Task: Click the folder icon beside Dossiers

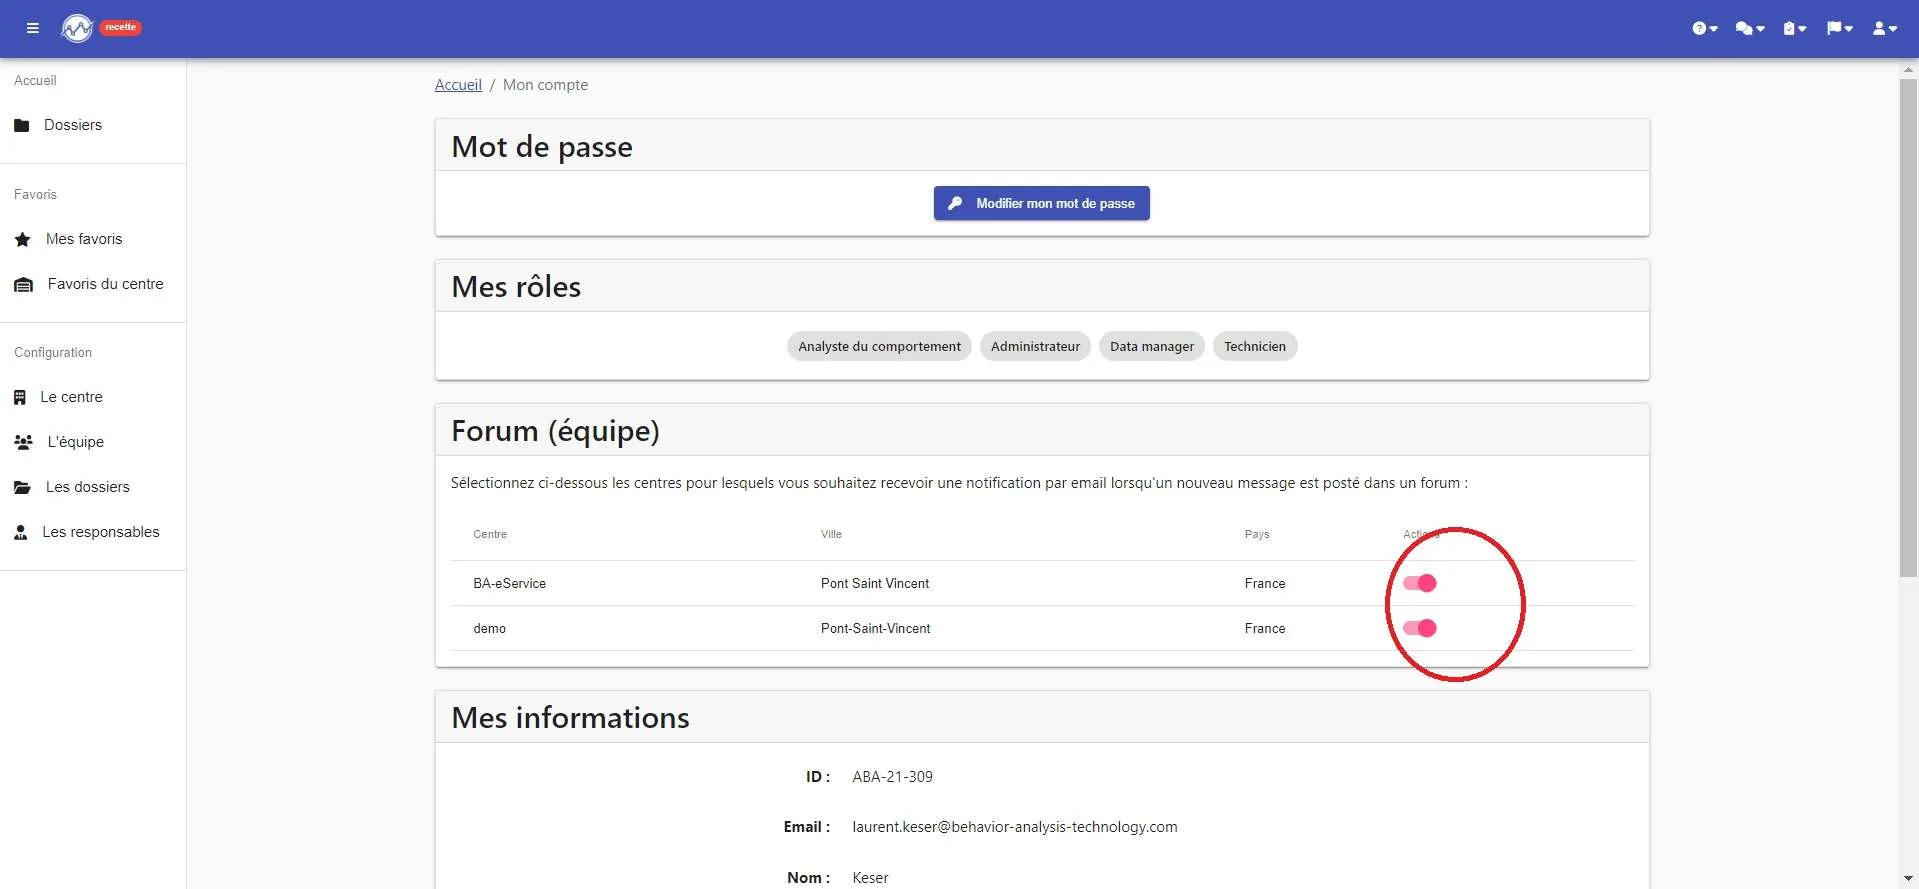Action: 22,125
